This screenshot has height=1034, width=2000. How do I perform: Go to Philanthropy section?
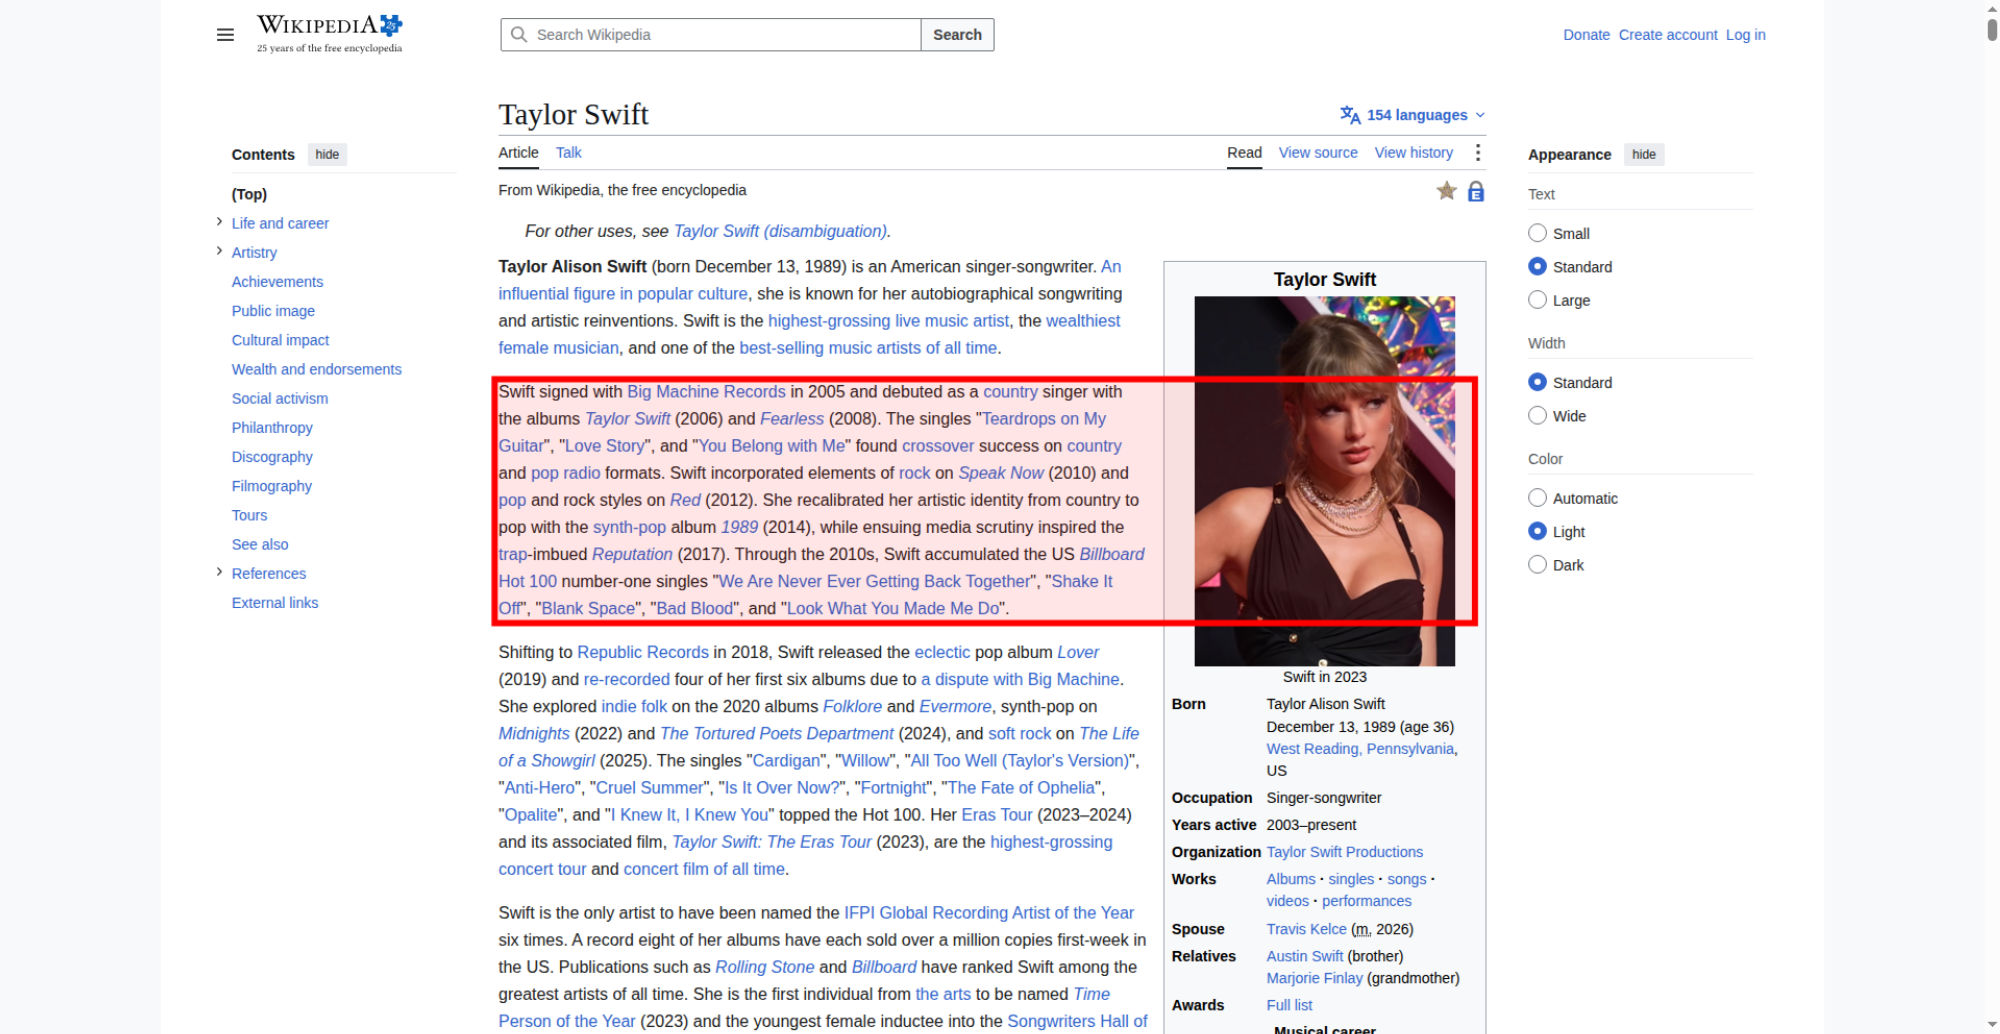click(272, 427)
